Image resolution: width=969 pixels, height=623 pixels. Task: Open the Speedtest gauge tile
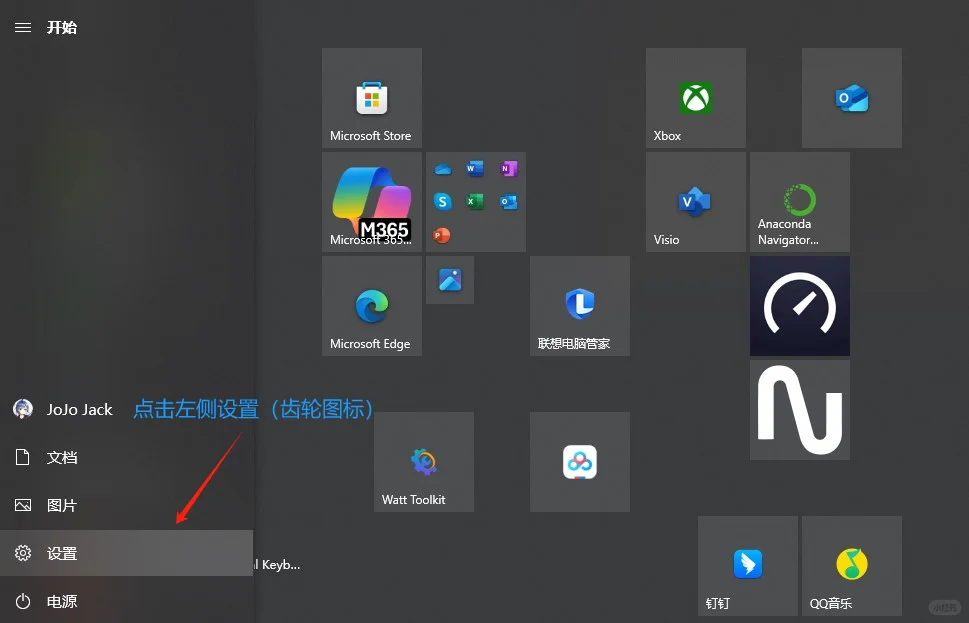tap(798, 306)
